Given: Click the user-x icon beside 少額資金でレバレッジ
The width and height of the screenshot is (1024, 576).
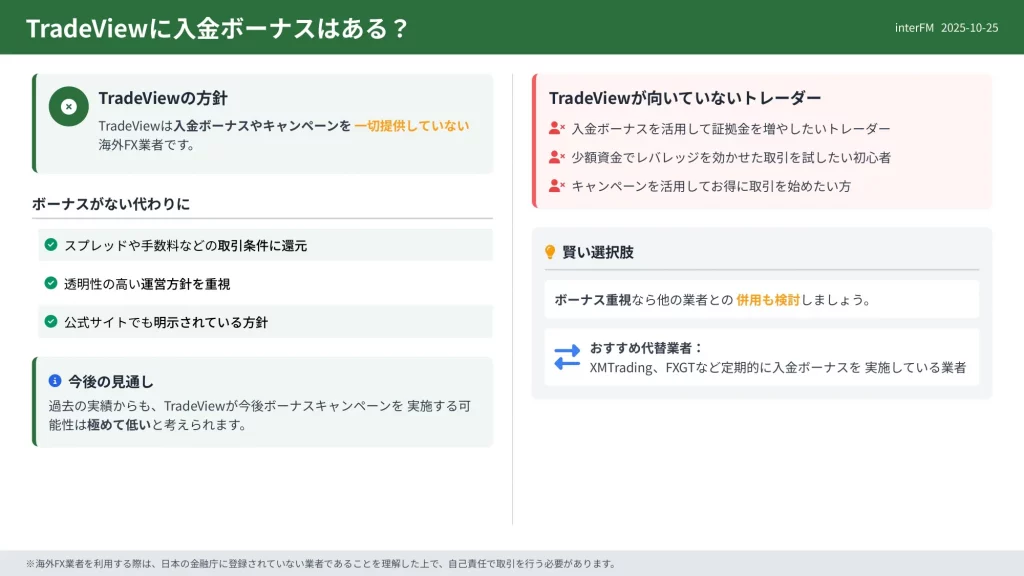Looking at the screenshot, I should (x=556, y=157).
